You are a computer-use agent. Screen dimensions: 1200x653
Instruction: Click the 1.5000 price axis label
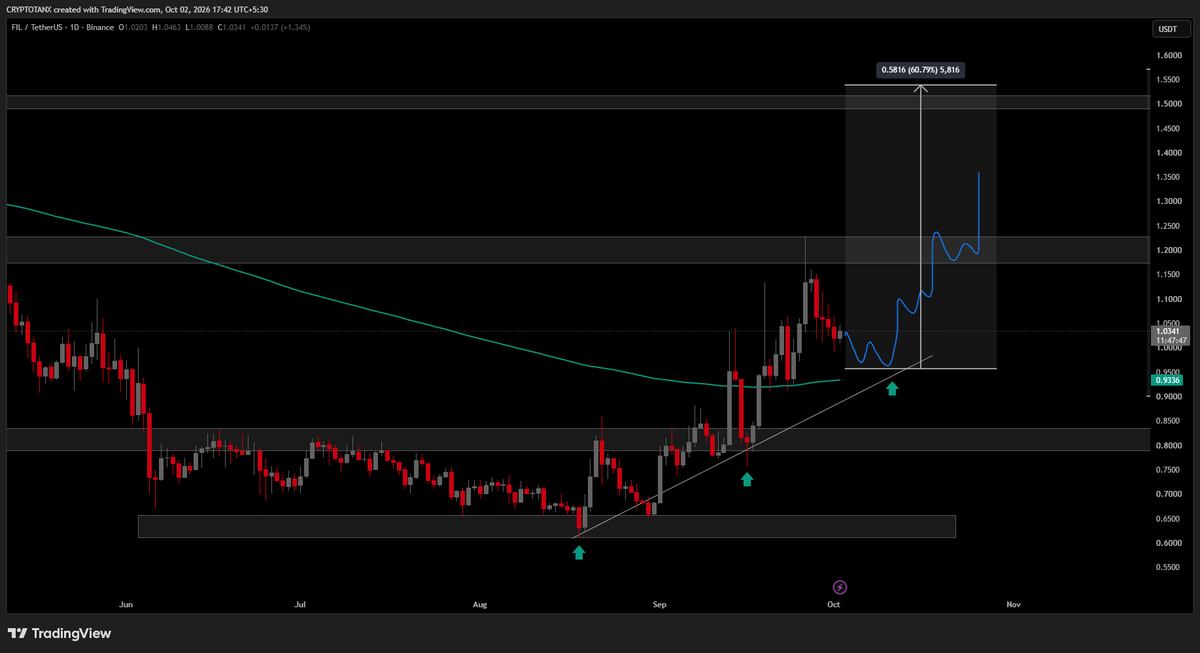click(1169, 104)
